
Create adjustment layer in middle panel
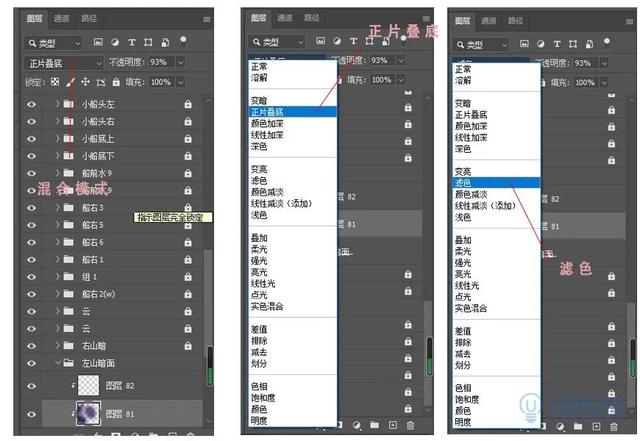[x=357, y=425]
